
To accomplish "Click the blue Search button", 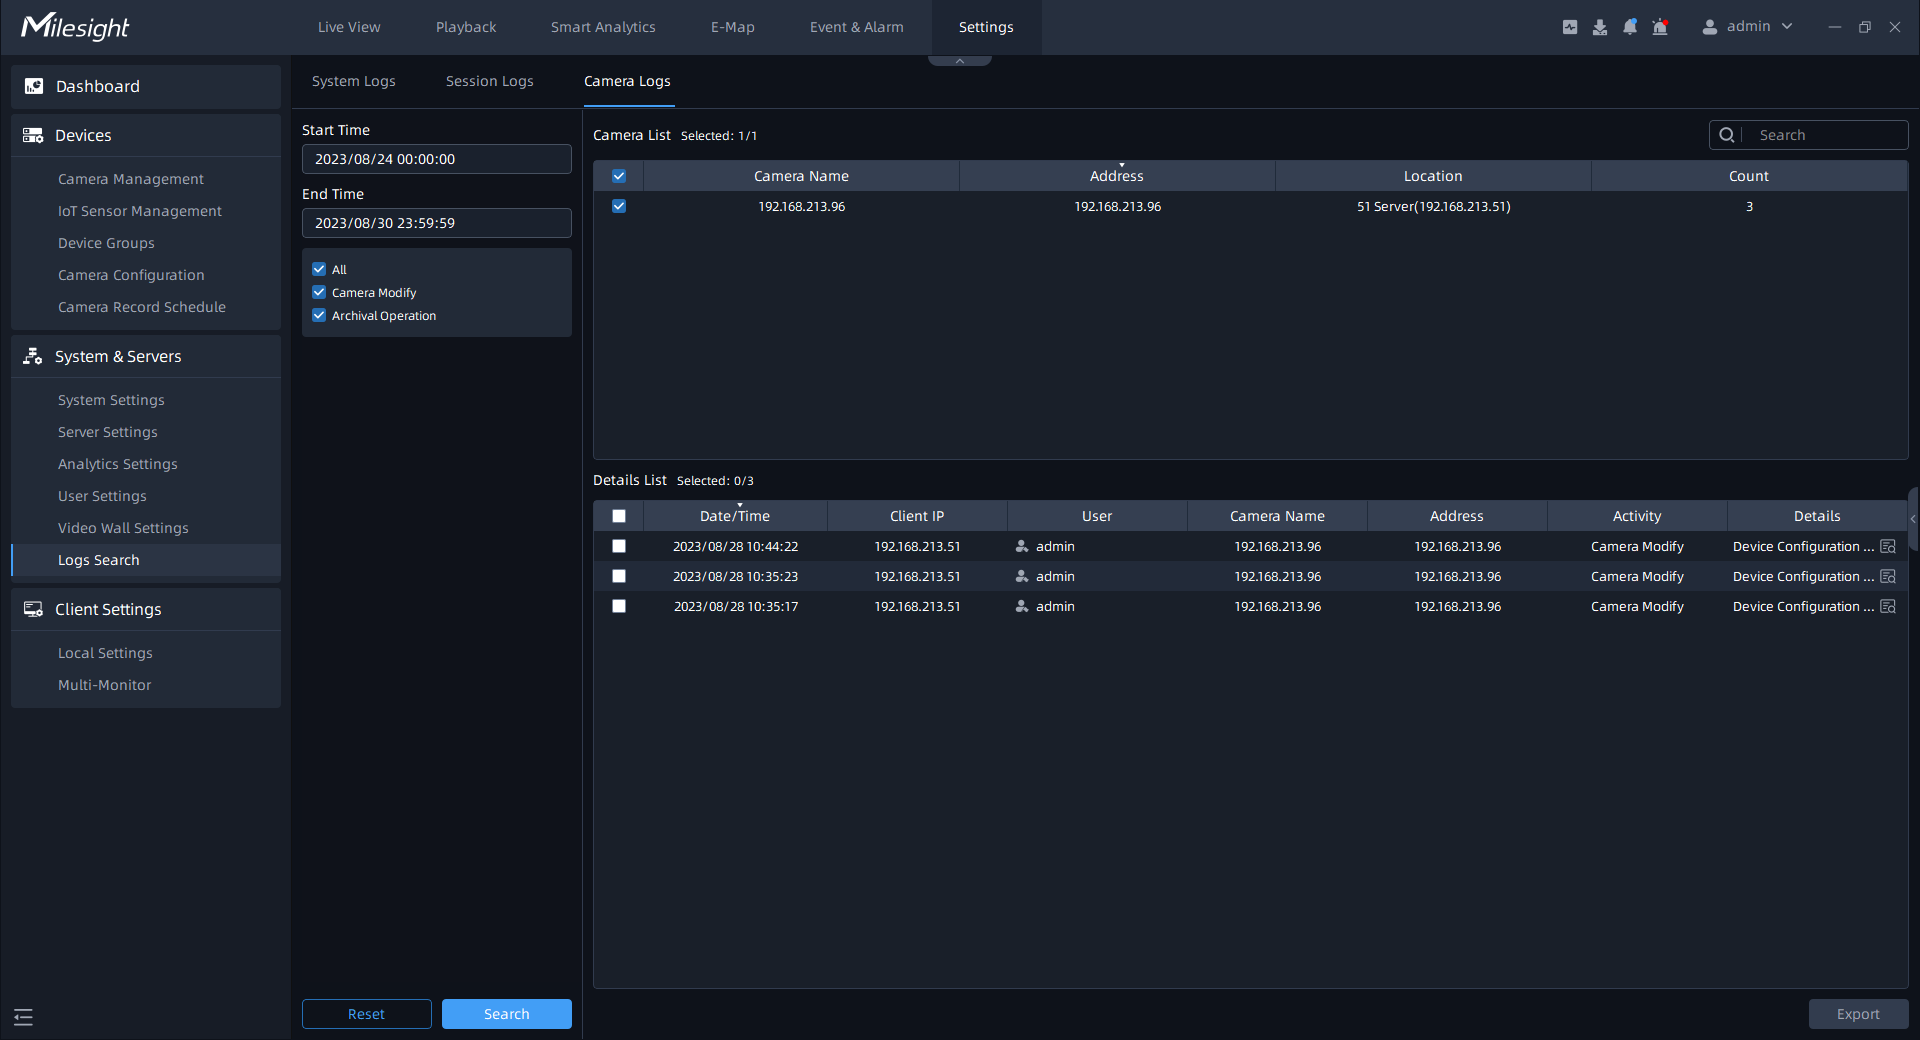I will tap(506, 1014).
